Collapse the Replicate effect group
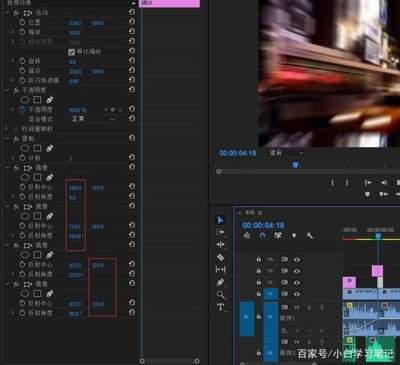The width and height of the screenshot is (400, 365). click(x=7, y=138)
